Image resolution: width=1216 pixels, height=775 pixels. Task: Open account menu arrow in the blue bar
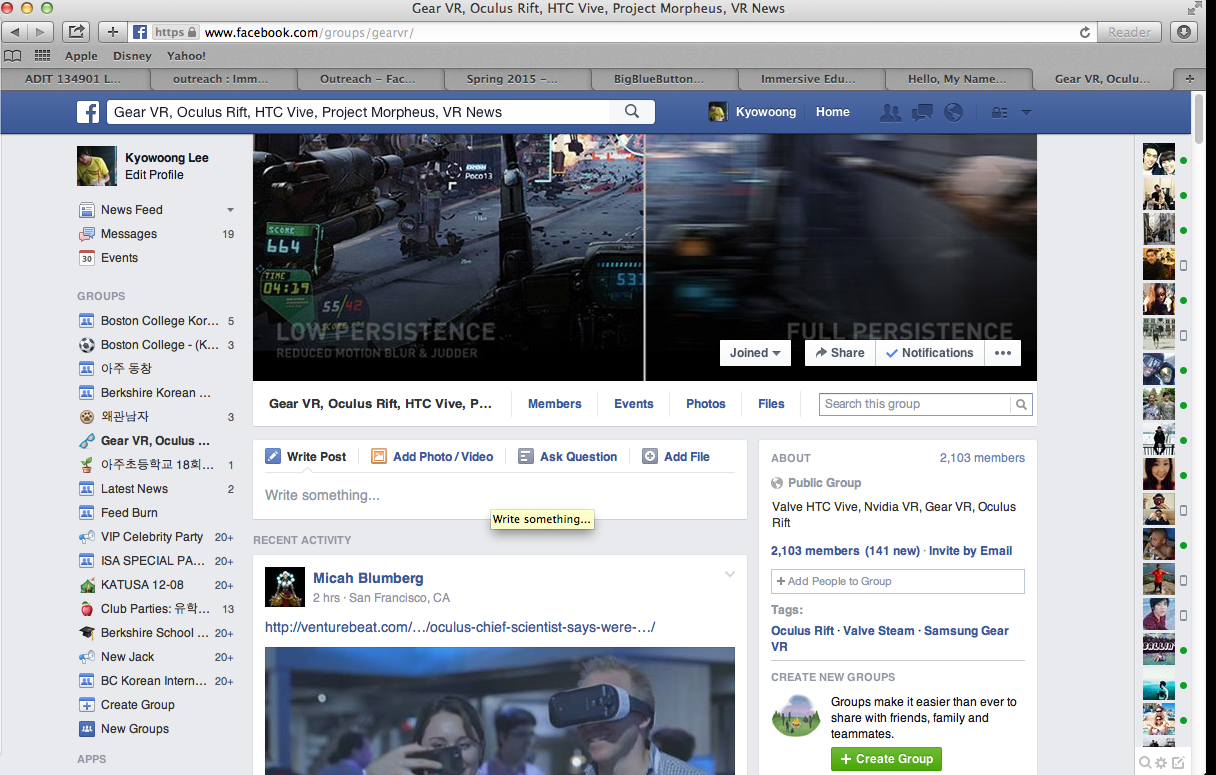click(x=1025, y=113)
